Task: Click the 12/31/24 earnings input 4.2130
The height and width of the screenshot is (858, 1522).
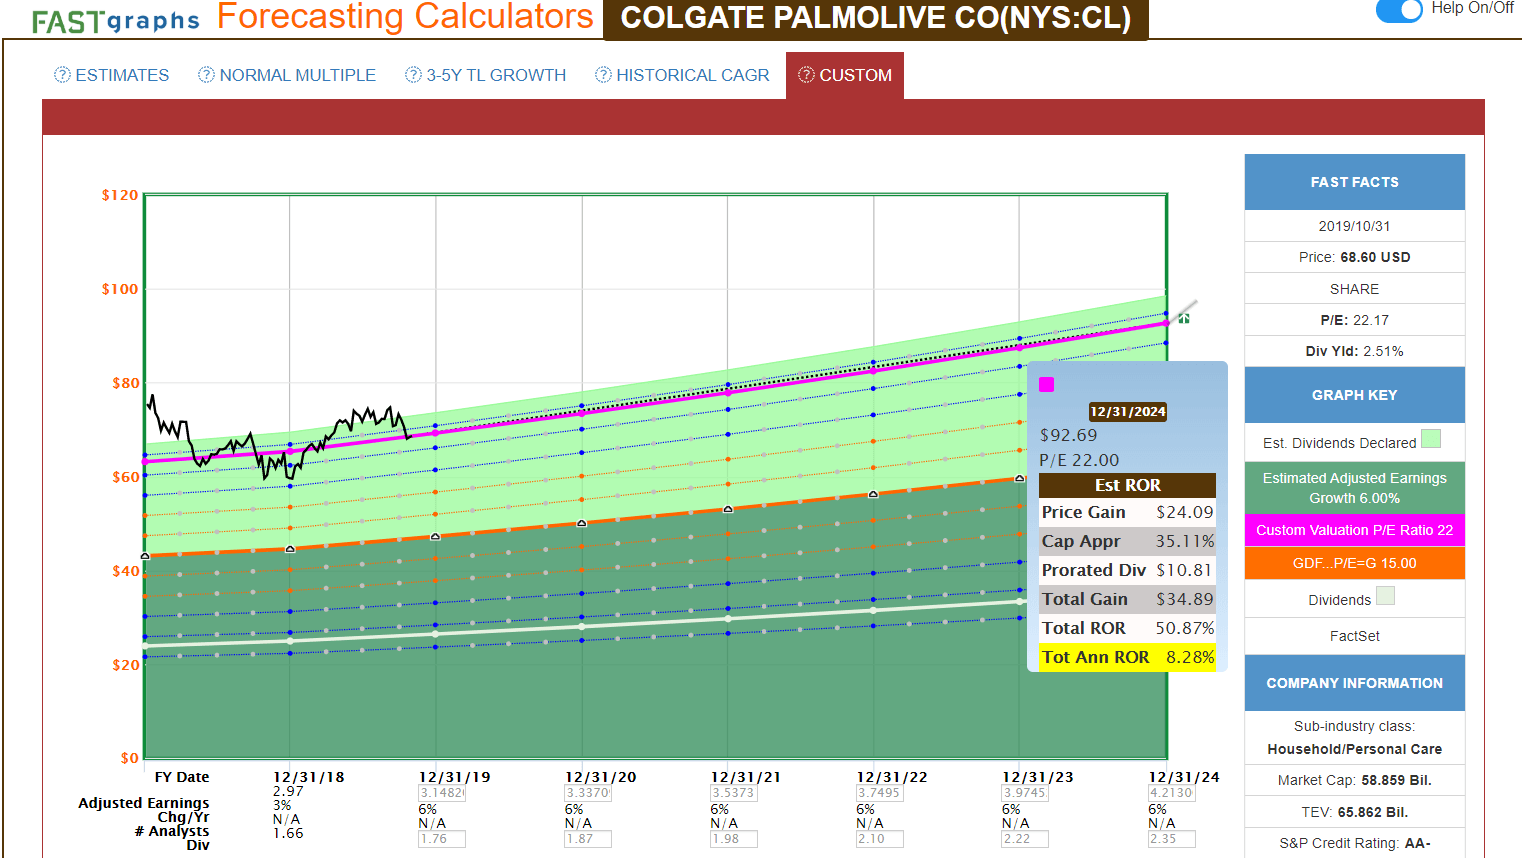Action: point(1172,793)
